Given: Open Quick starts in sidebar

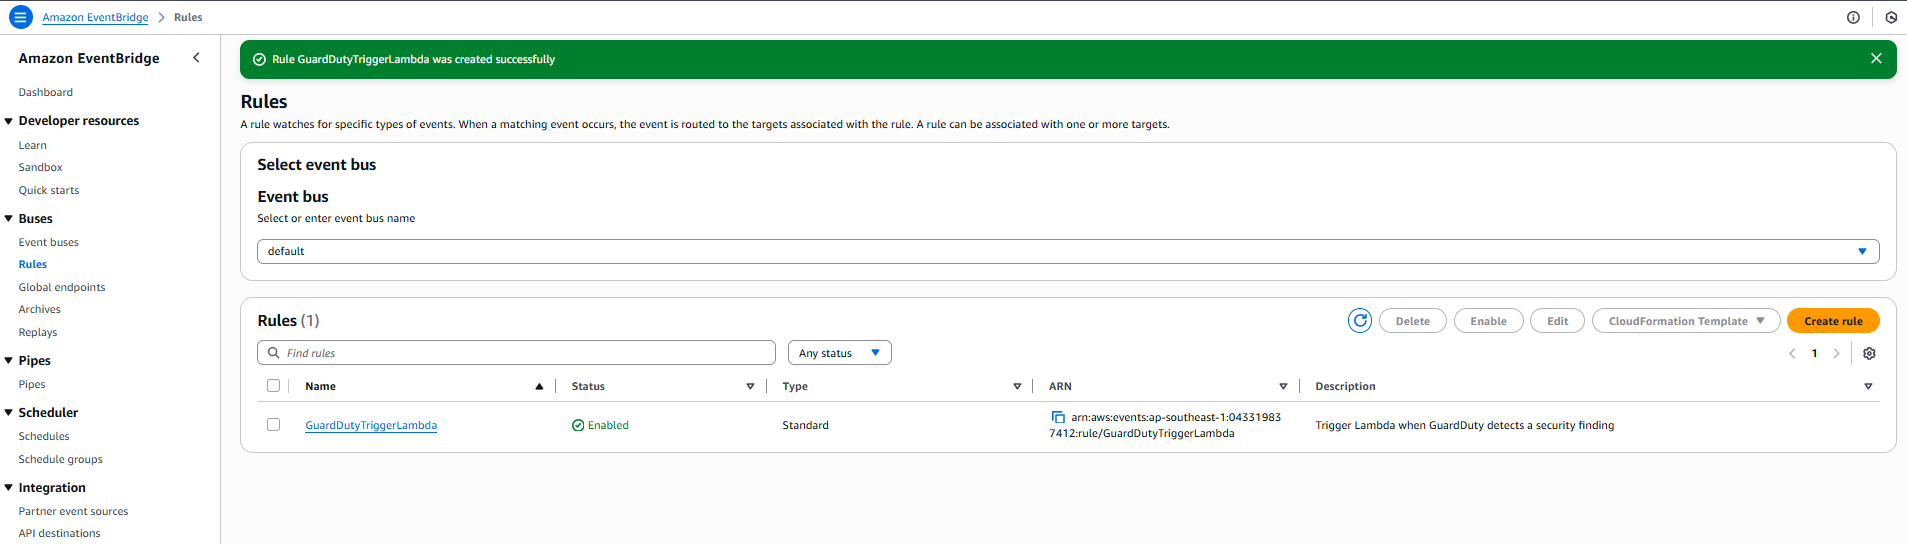Looking at the screenshot, I should 48,190.
